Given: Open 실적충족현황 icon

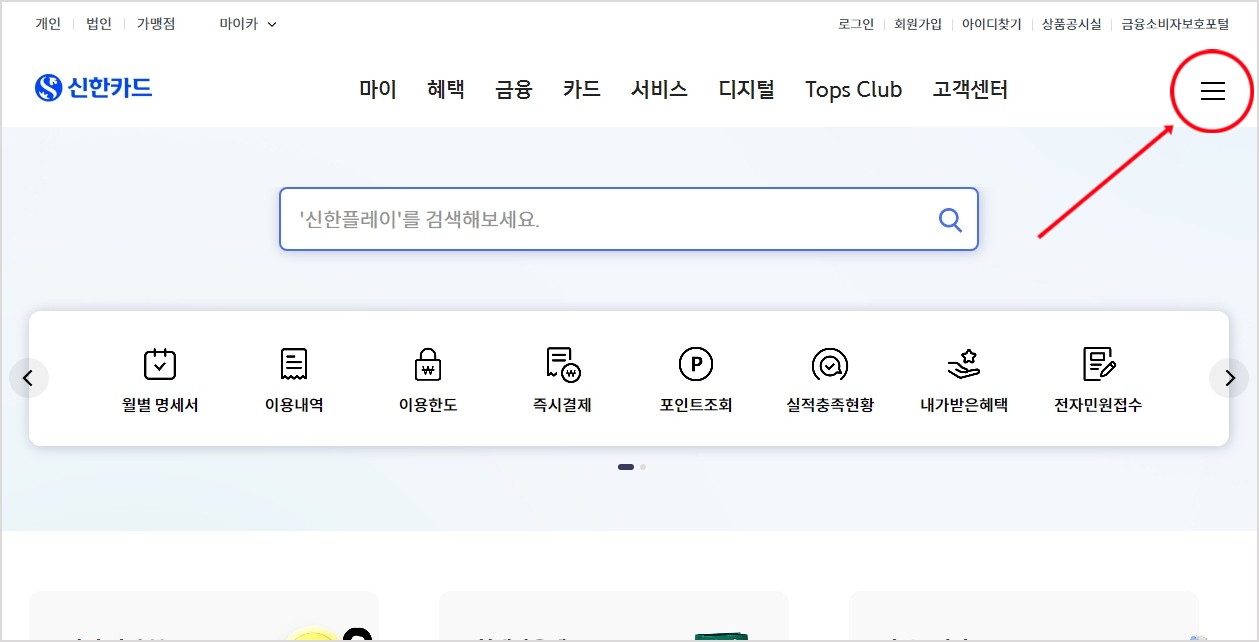Looking at the screenshot, I should 830,364.
